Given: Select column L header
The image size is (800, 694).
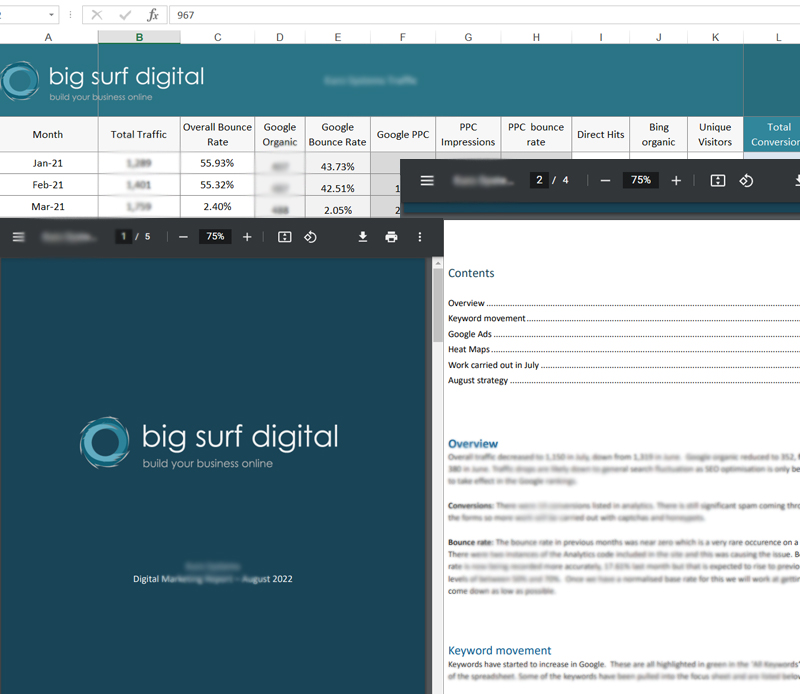Looking at the screenshot, I should 772,37.
